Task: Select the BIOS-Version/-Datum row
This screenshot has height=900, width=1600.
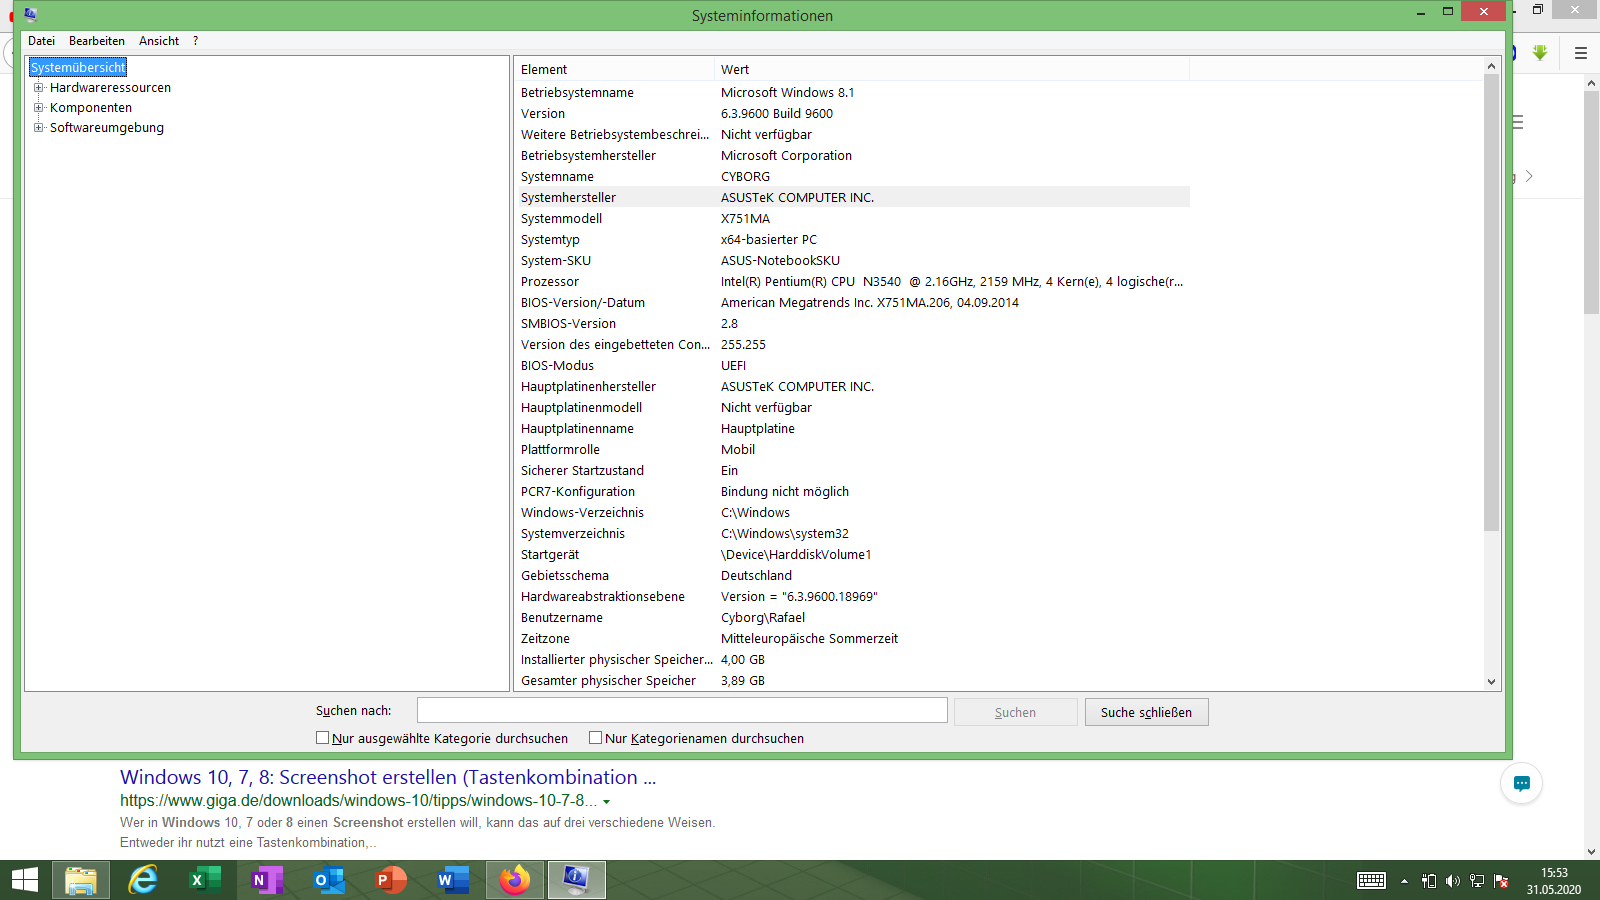Action: 852,302
